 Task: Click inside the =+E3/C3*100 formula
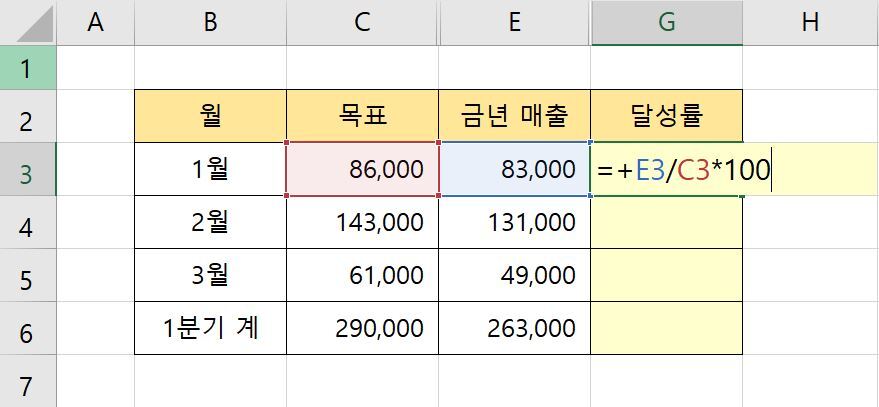pos(684,170)
